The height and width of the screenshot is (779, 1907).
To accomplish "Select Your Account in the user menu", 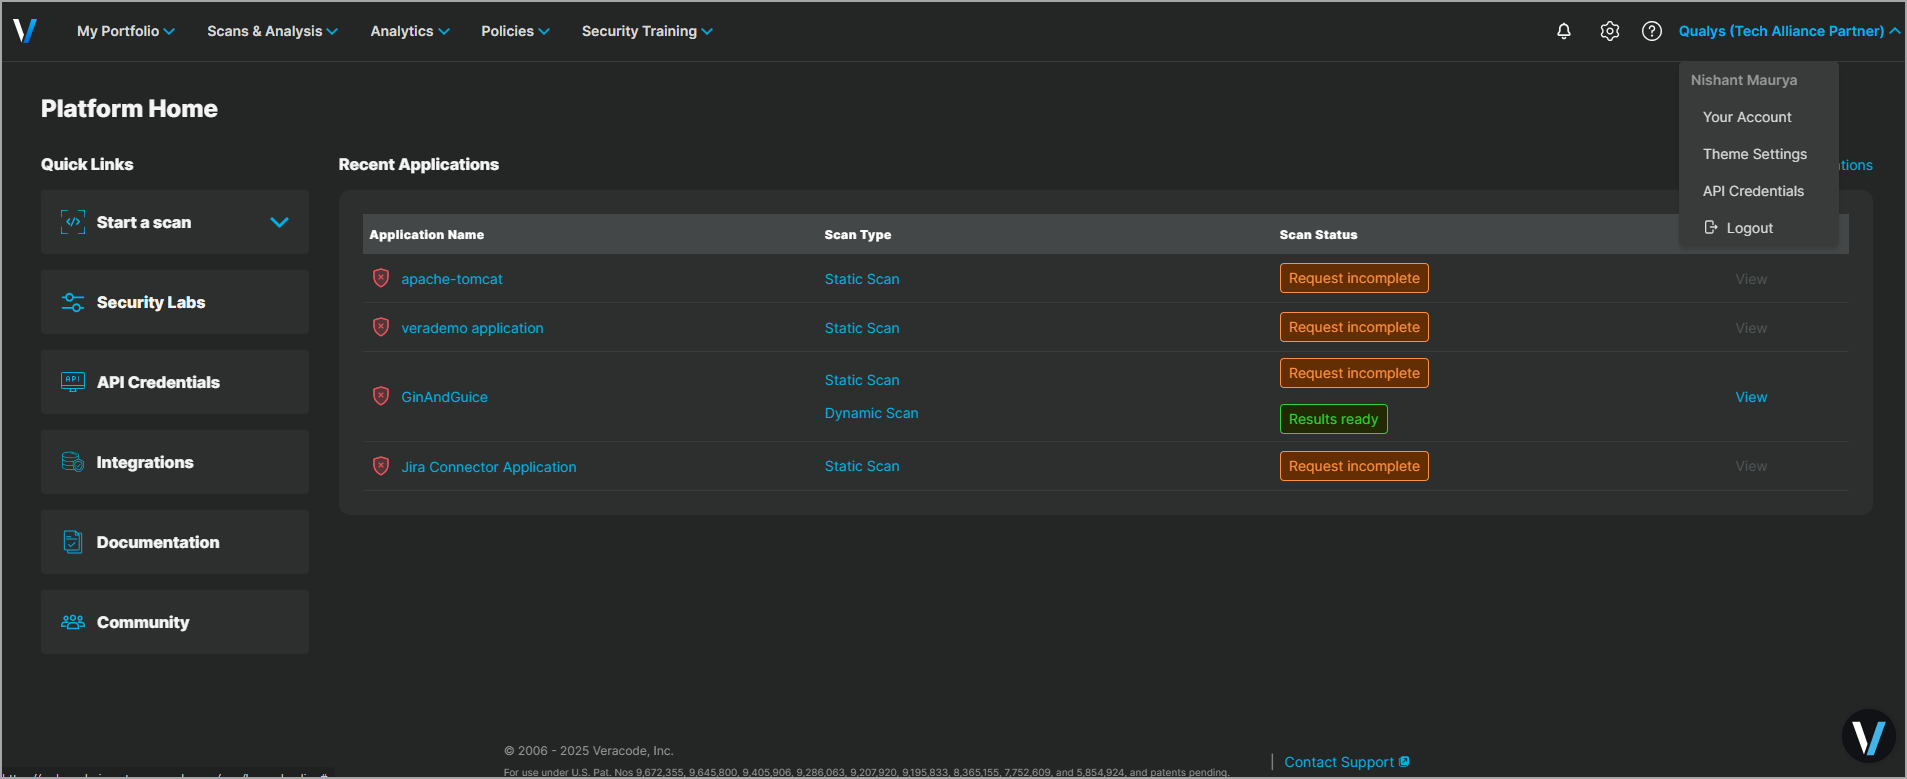I will pyautogui.click(x=1746, y=117).
